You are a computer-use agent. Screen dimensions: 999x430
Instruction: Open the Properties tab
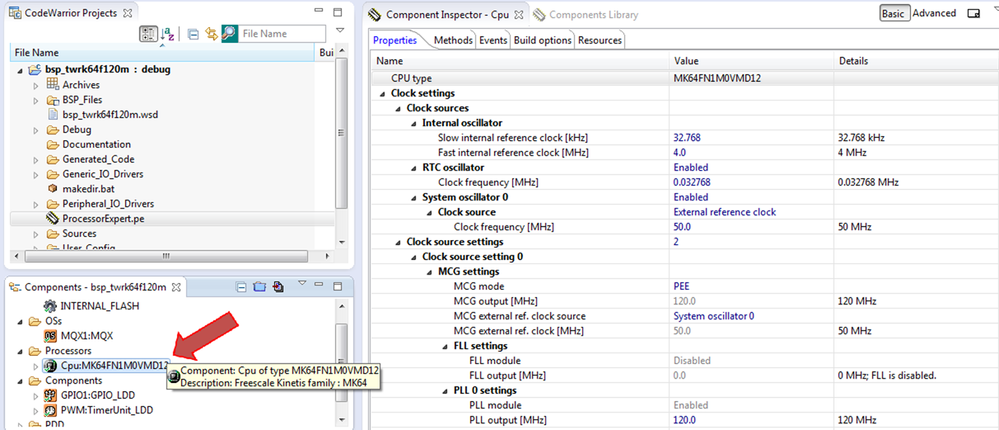pyautogui.click(x=395, y=40)
